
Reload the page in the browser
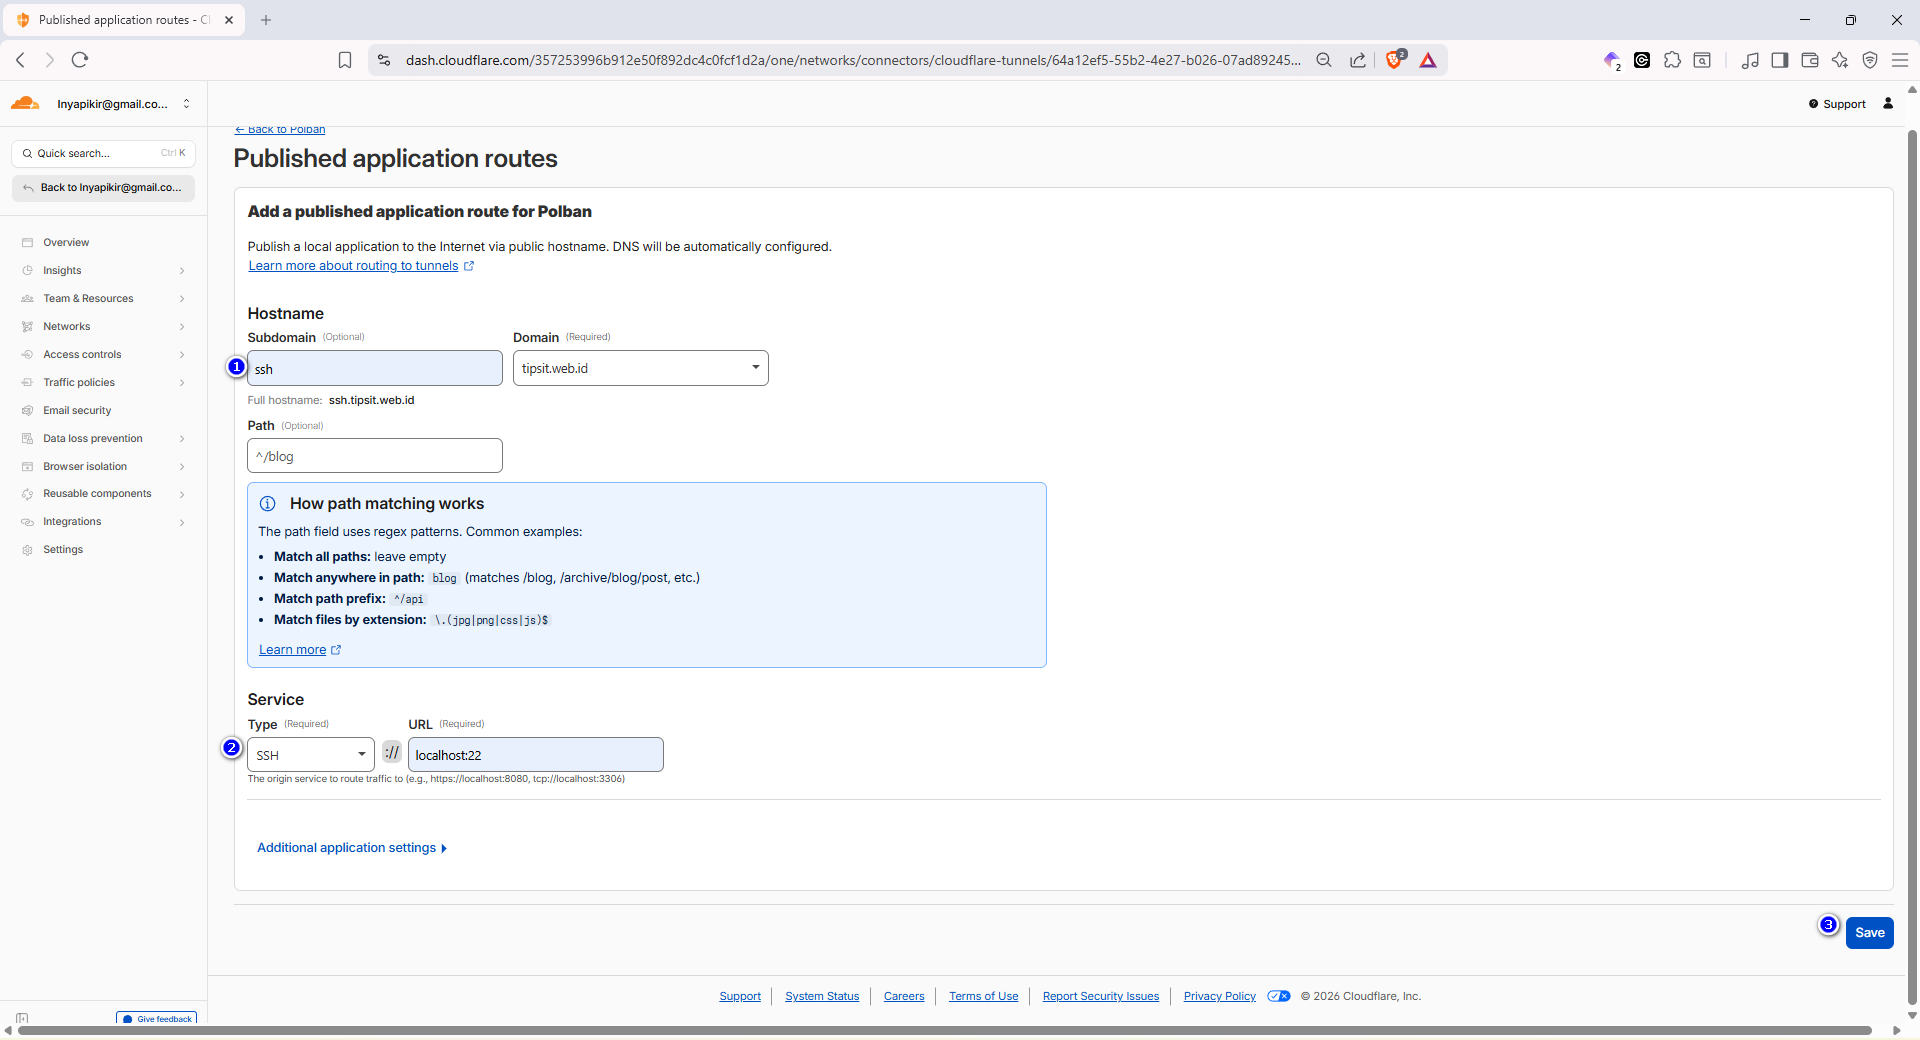80,60
